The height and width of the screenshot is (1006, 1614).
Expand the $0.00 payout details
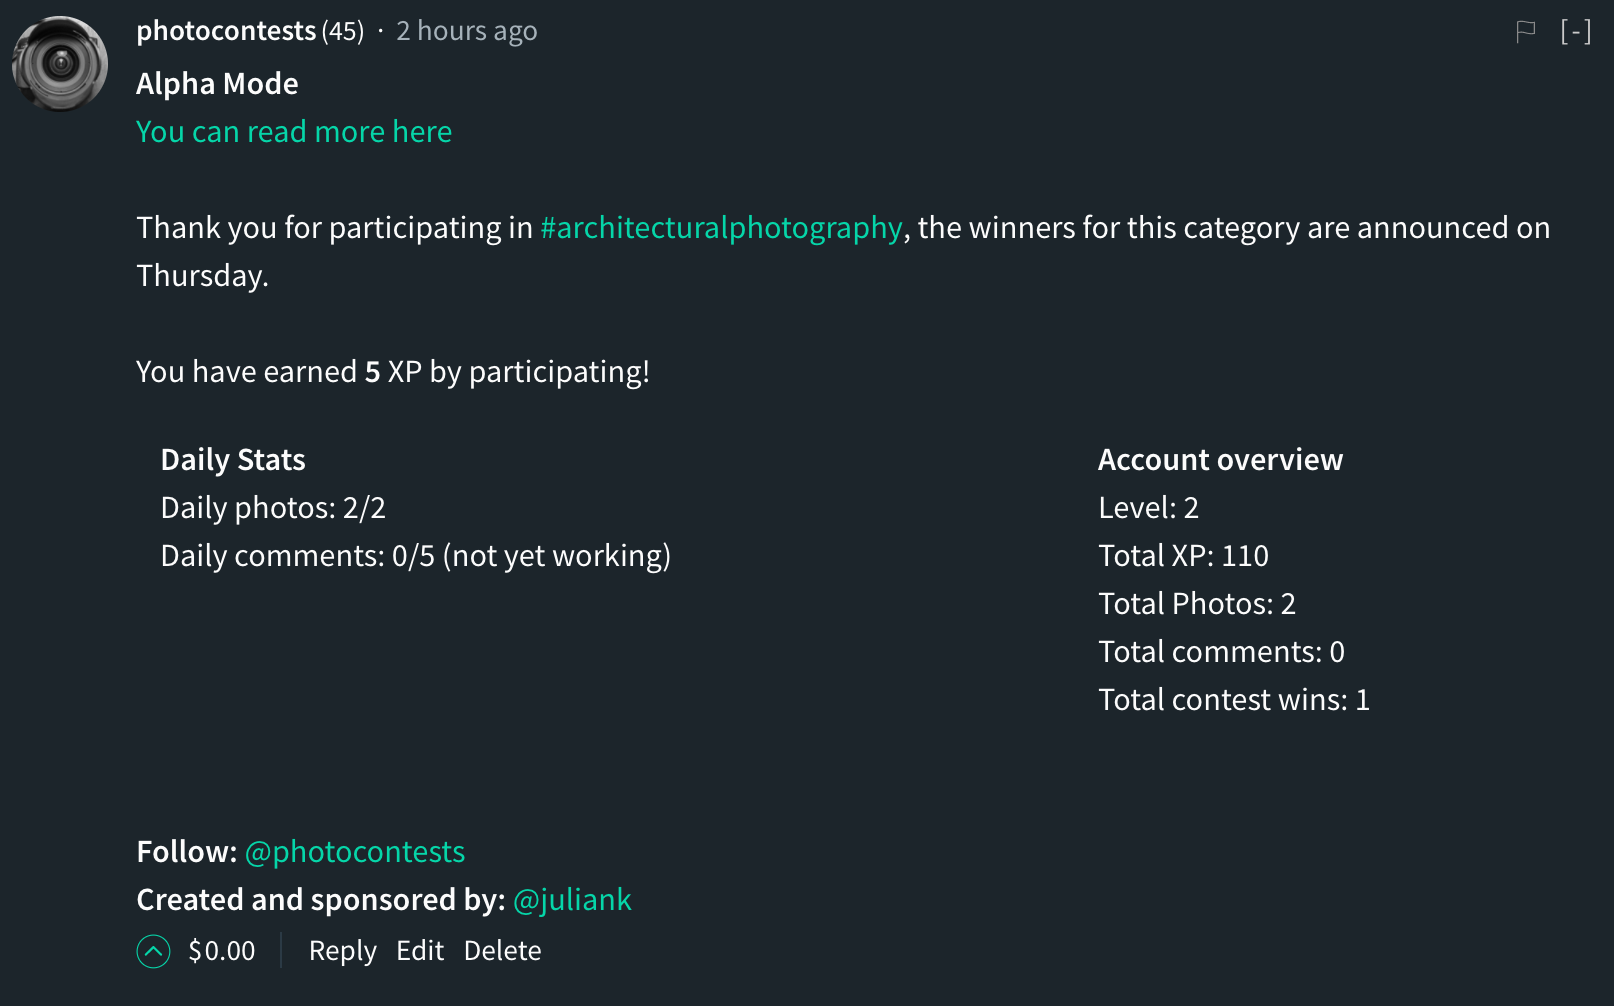[x=222, y=951]
